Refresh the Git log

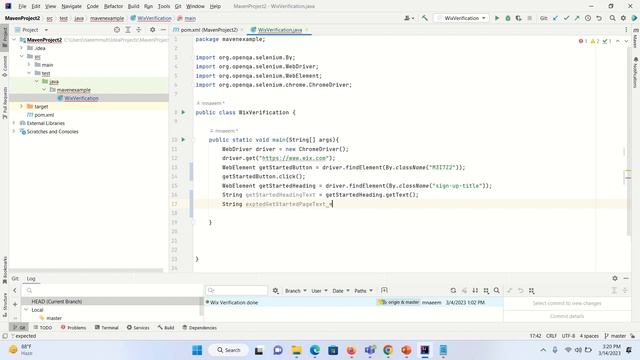coord(453,291)
